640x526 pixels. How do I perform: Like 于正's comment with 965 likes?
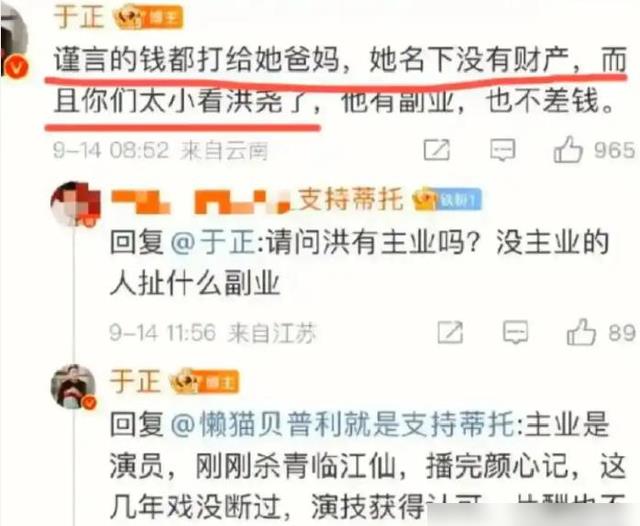[568, 149]
